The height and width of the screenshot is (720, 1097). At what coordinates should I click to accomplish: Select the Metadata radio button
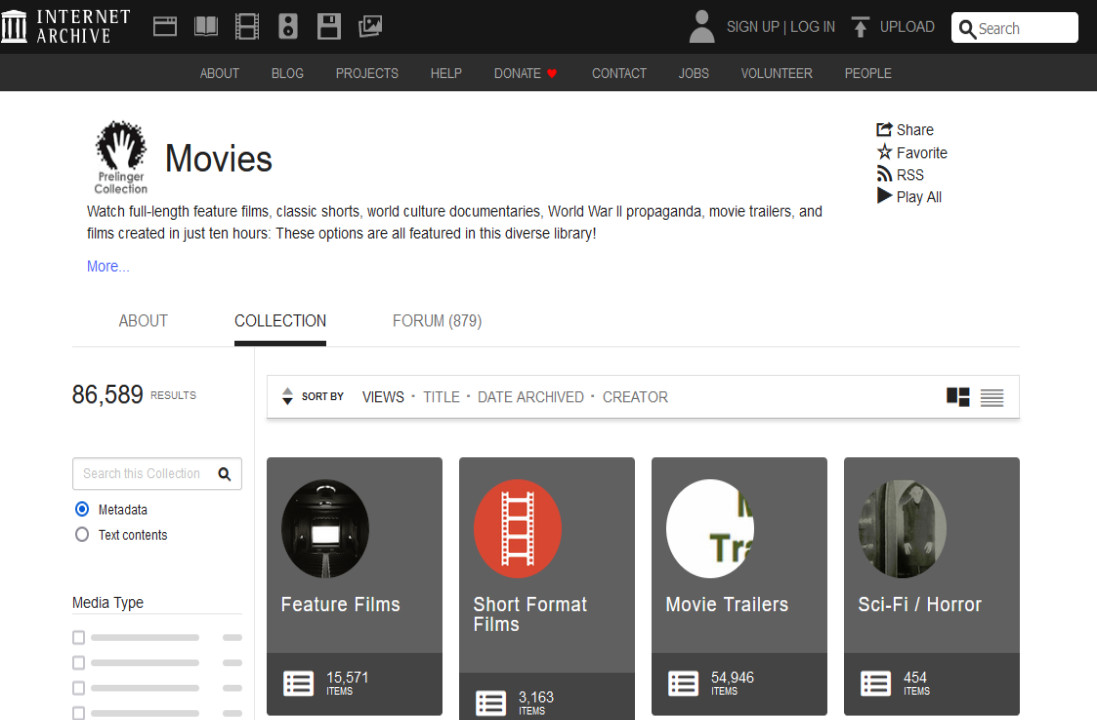click(82, 509)
